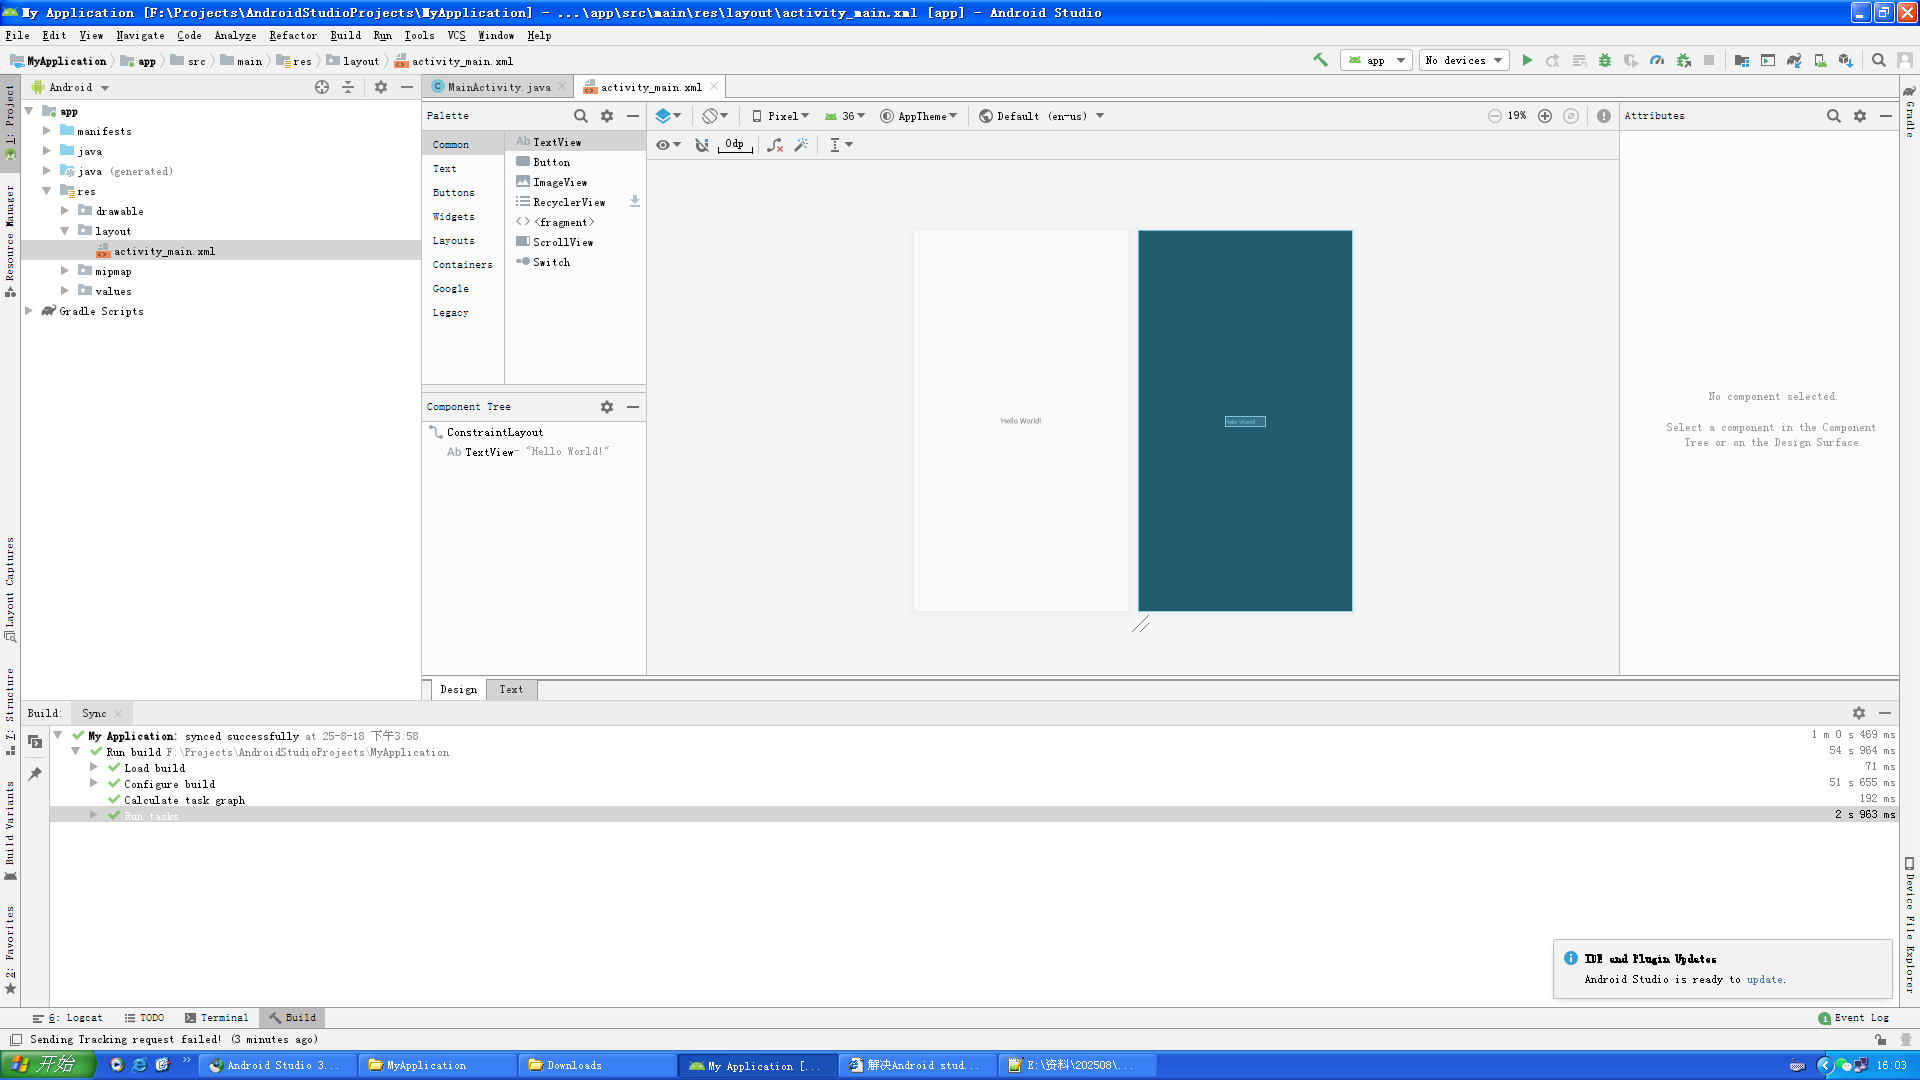
Task: Search the Palette with magnifier icon
Action: tap(581, 116)
